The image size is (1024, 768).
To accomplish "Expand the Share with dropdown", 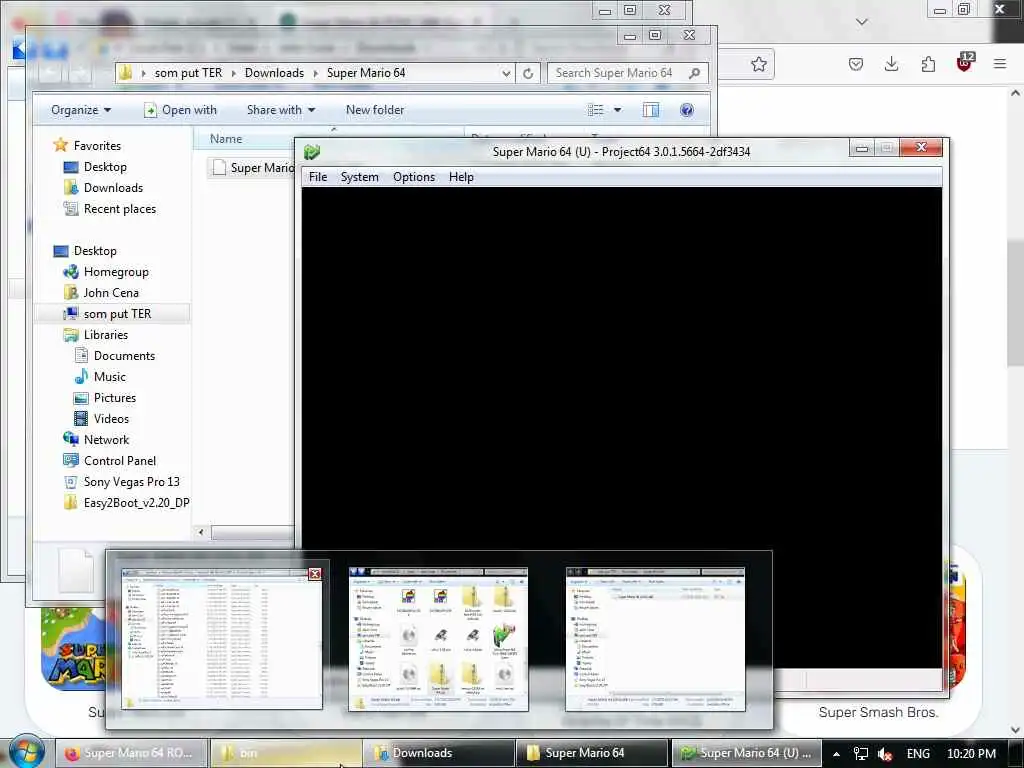I will click(281, 110).
